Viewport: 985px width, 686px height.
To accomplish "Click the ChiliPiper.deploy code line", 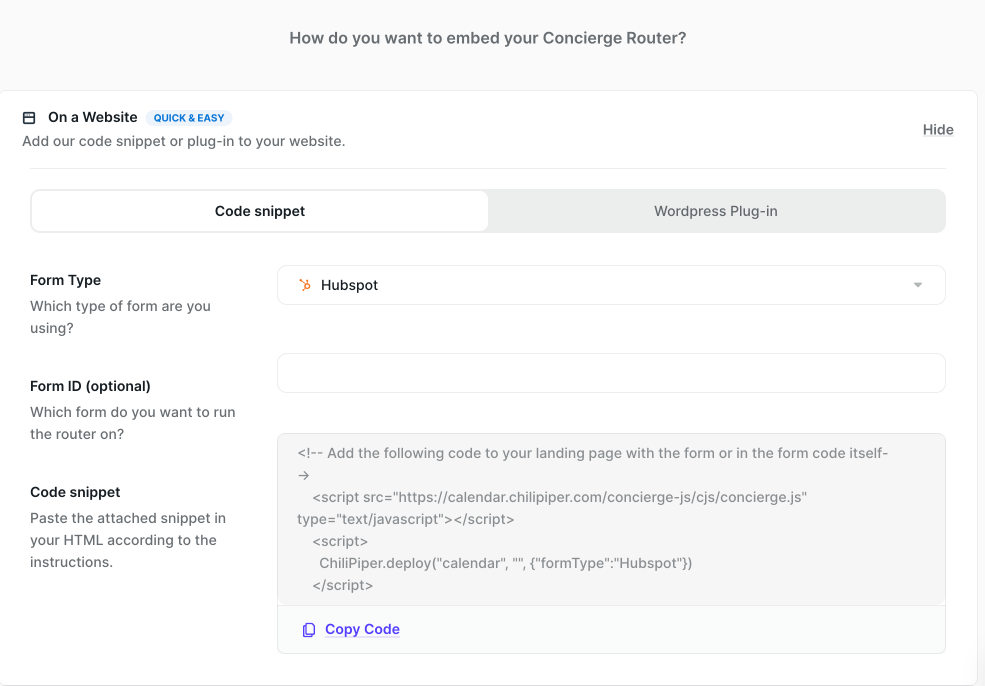I will (506, 564).
